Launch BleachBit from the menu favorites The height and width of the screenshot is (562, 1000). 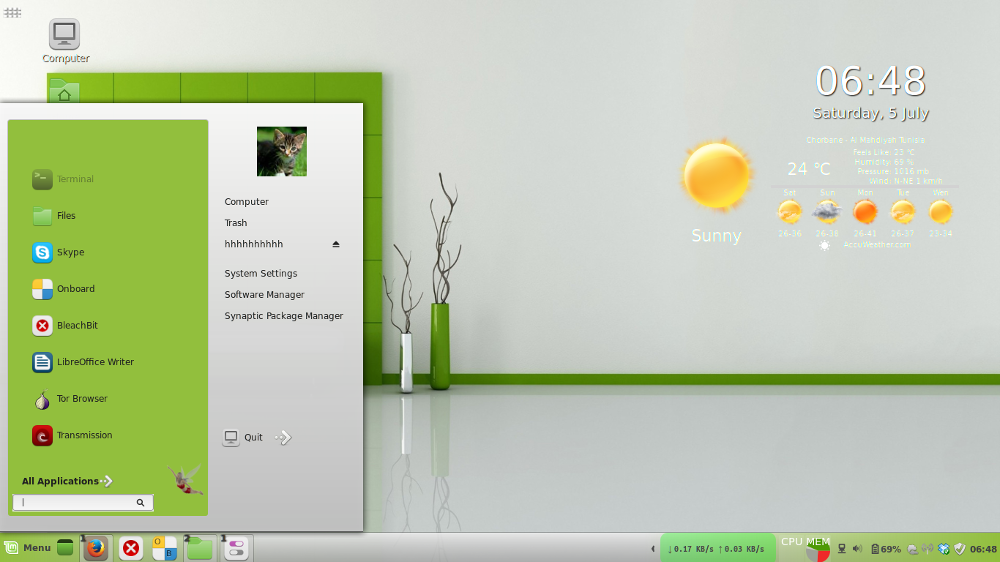[65, 325]
